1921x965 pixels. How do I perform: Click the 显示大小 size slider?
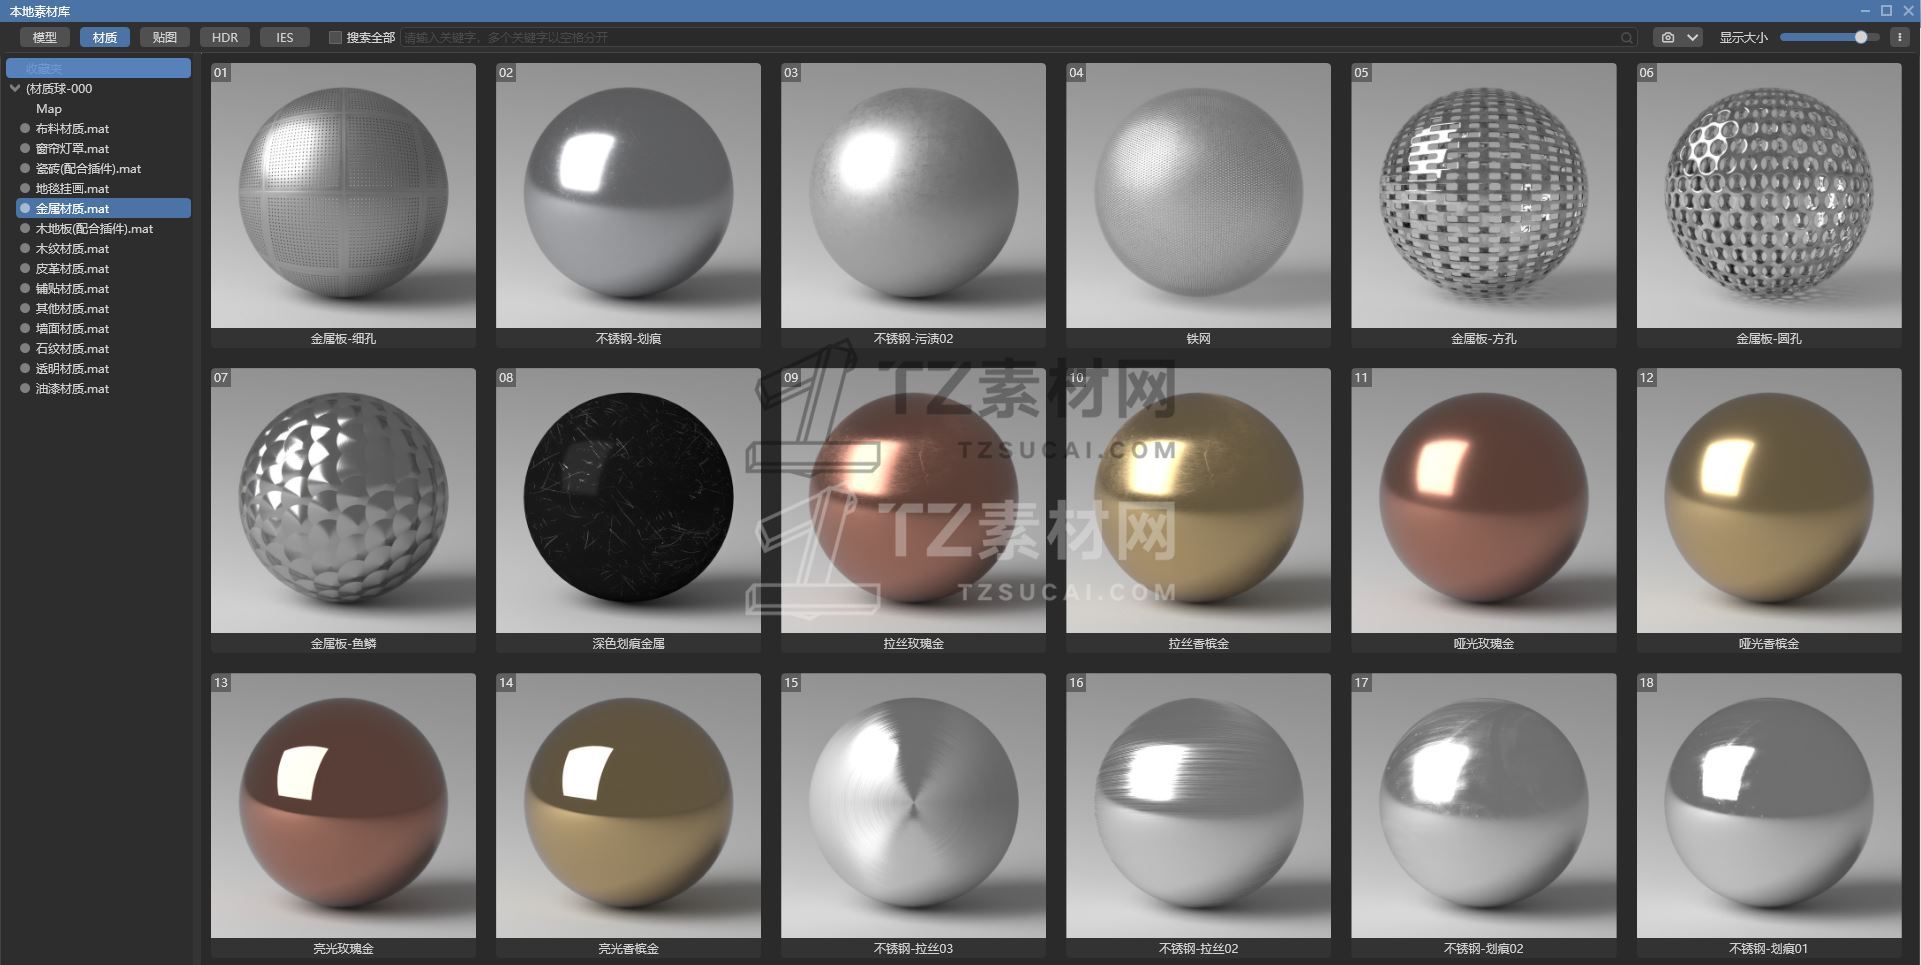(x=1829, y=37)
